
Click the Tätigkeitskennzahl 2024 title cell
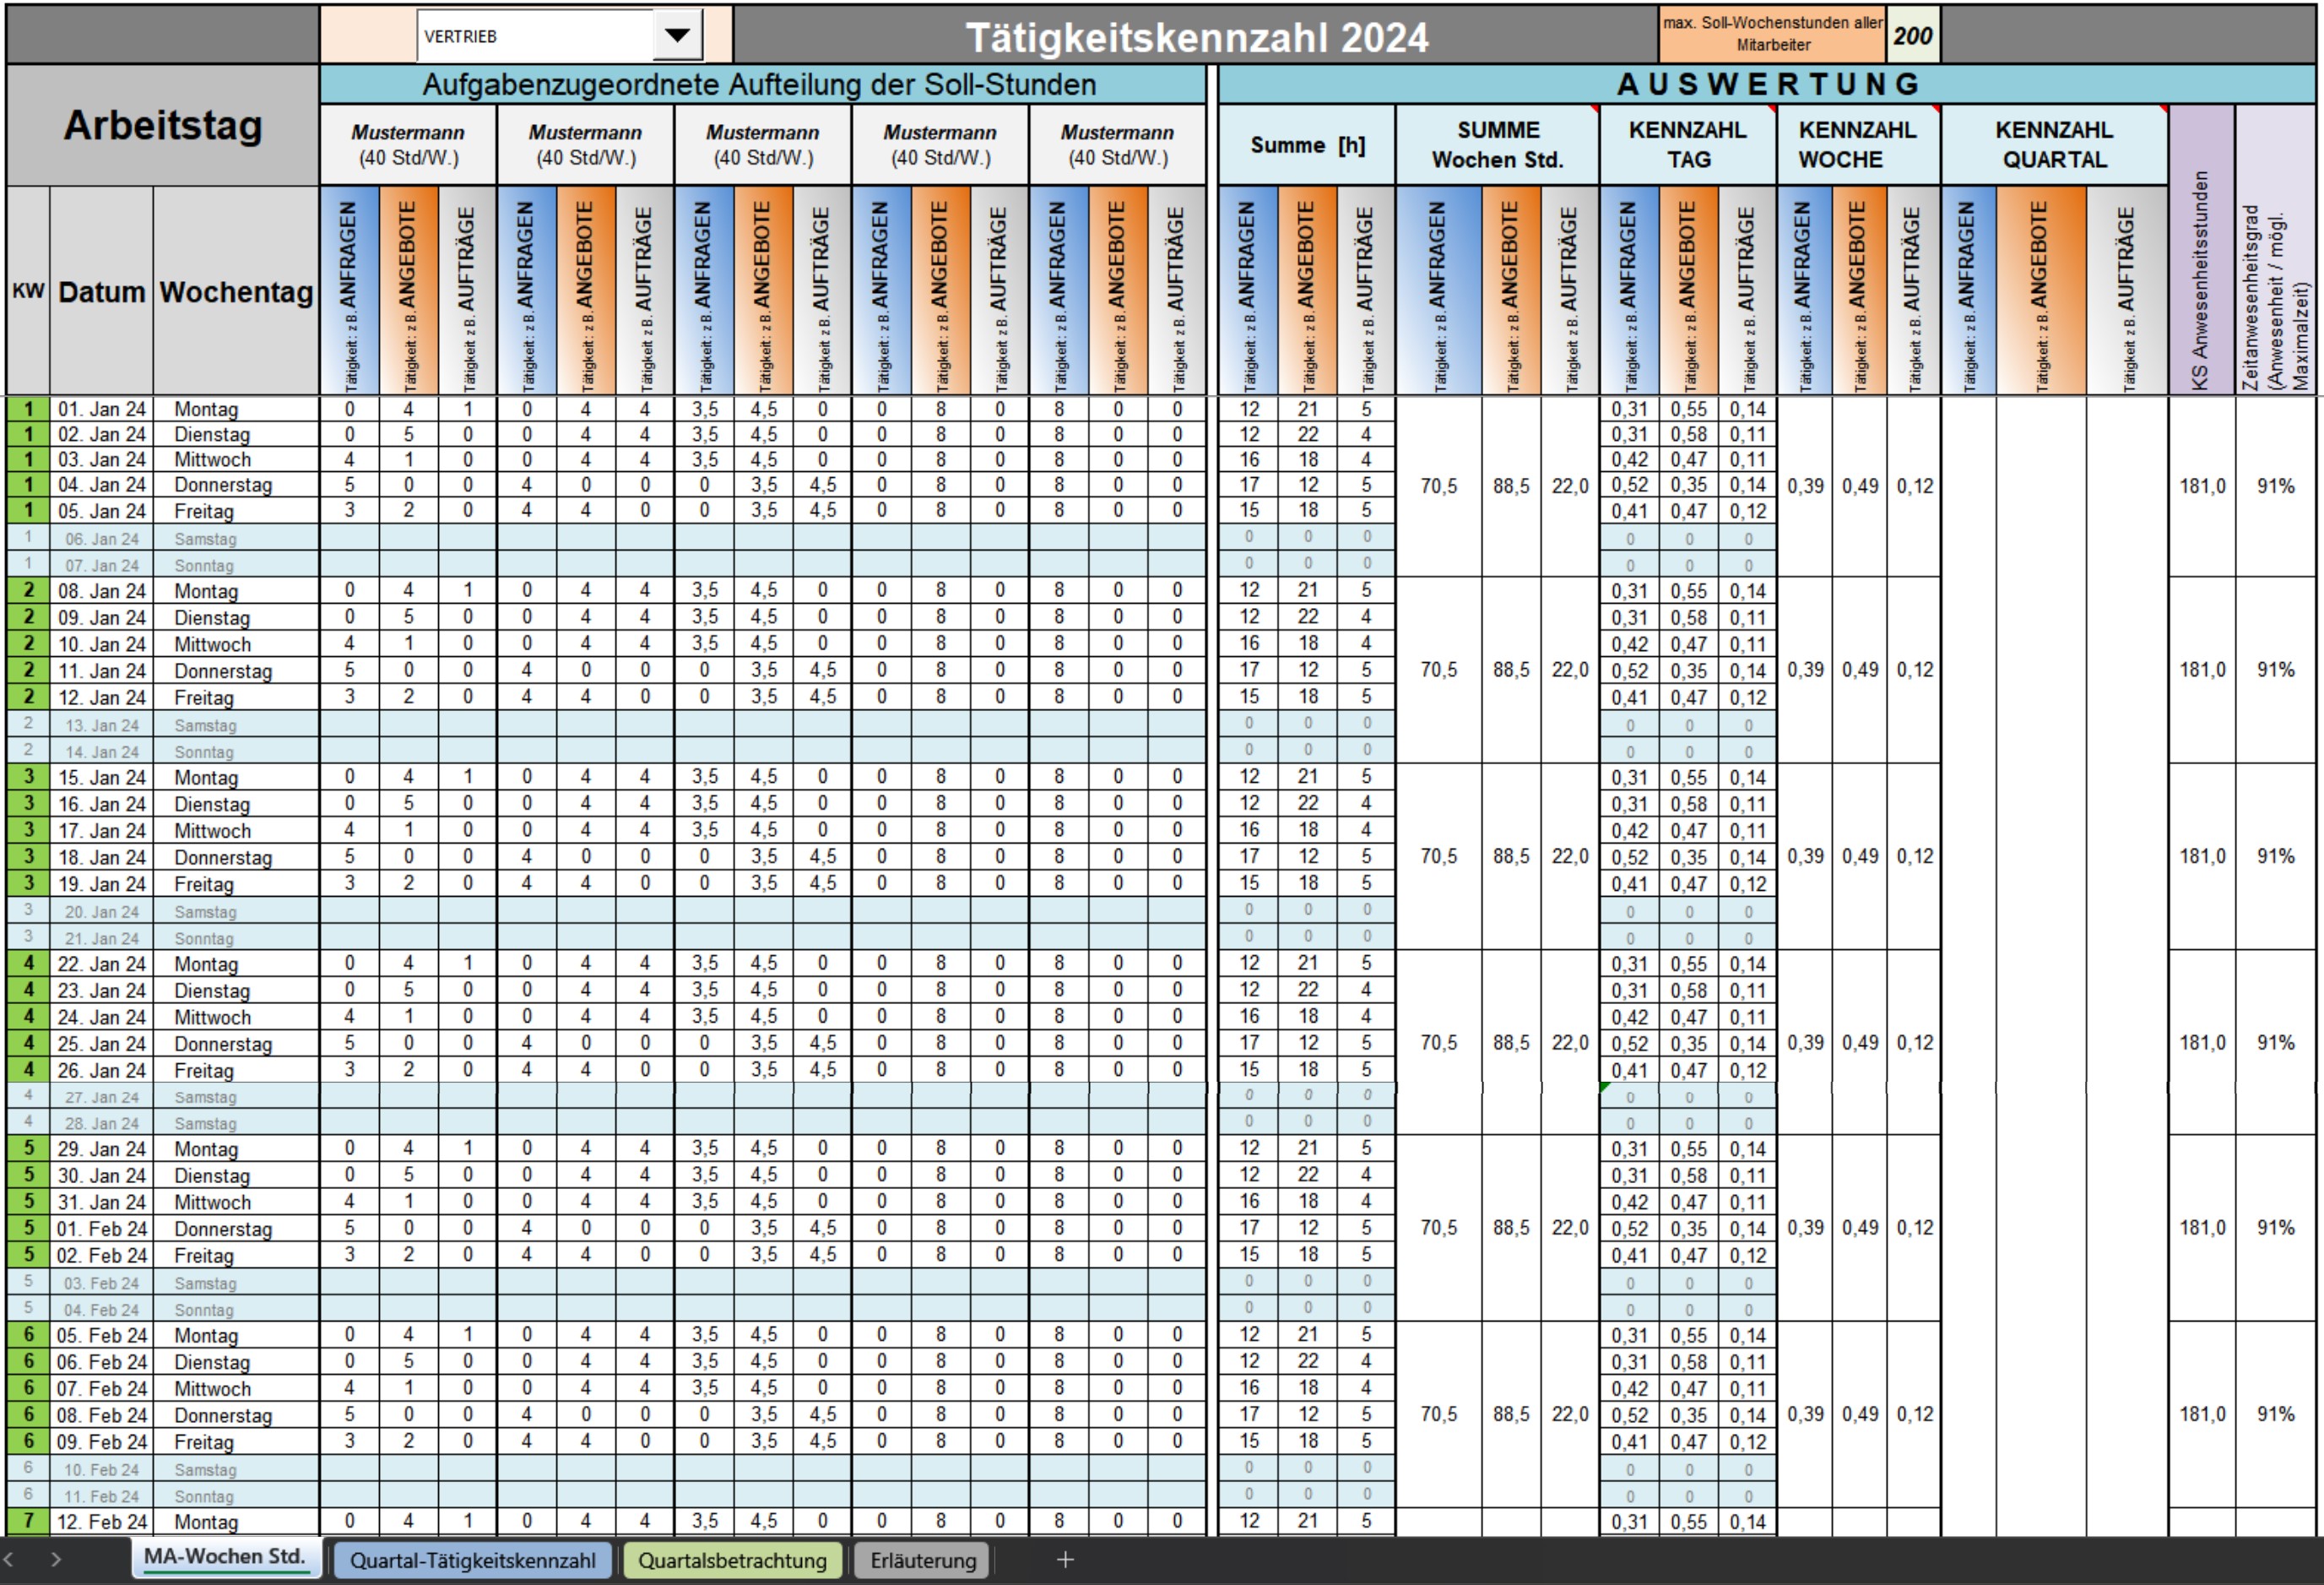1196,38
